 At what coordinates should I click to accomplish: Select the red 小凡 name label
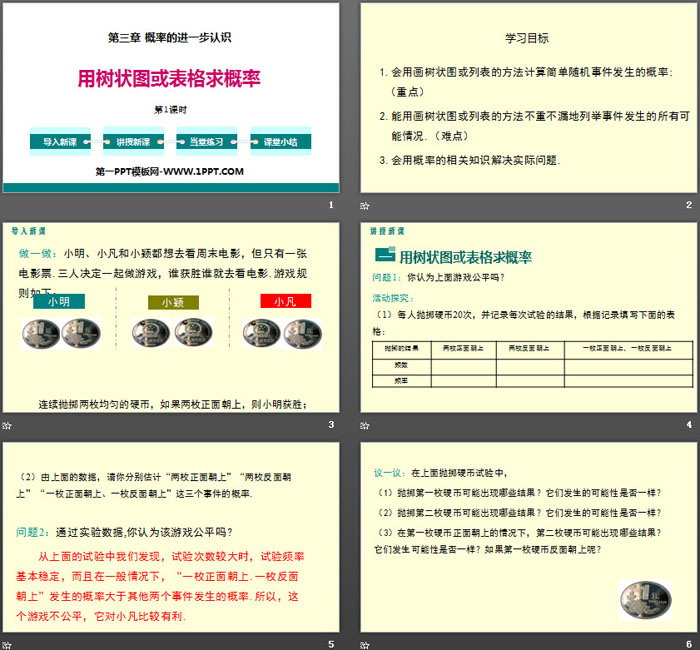[282, 301]
